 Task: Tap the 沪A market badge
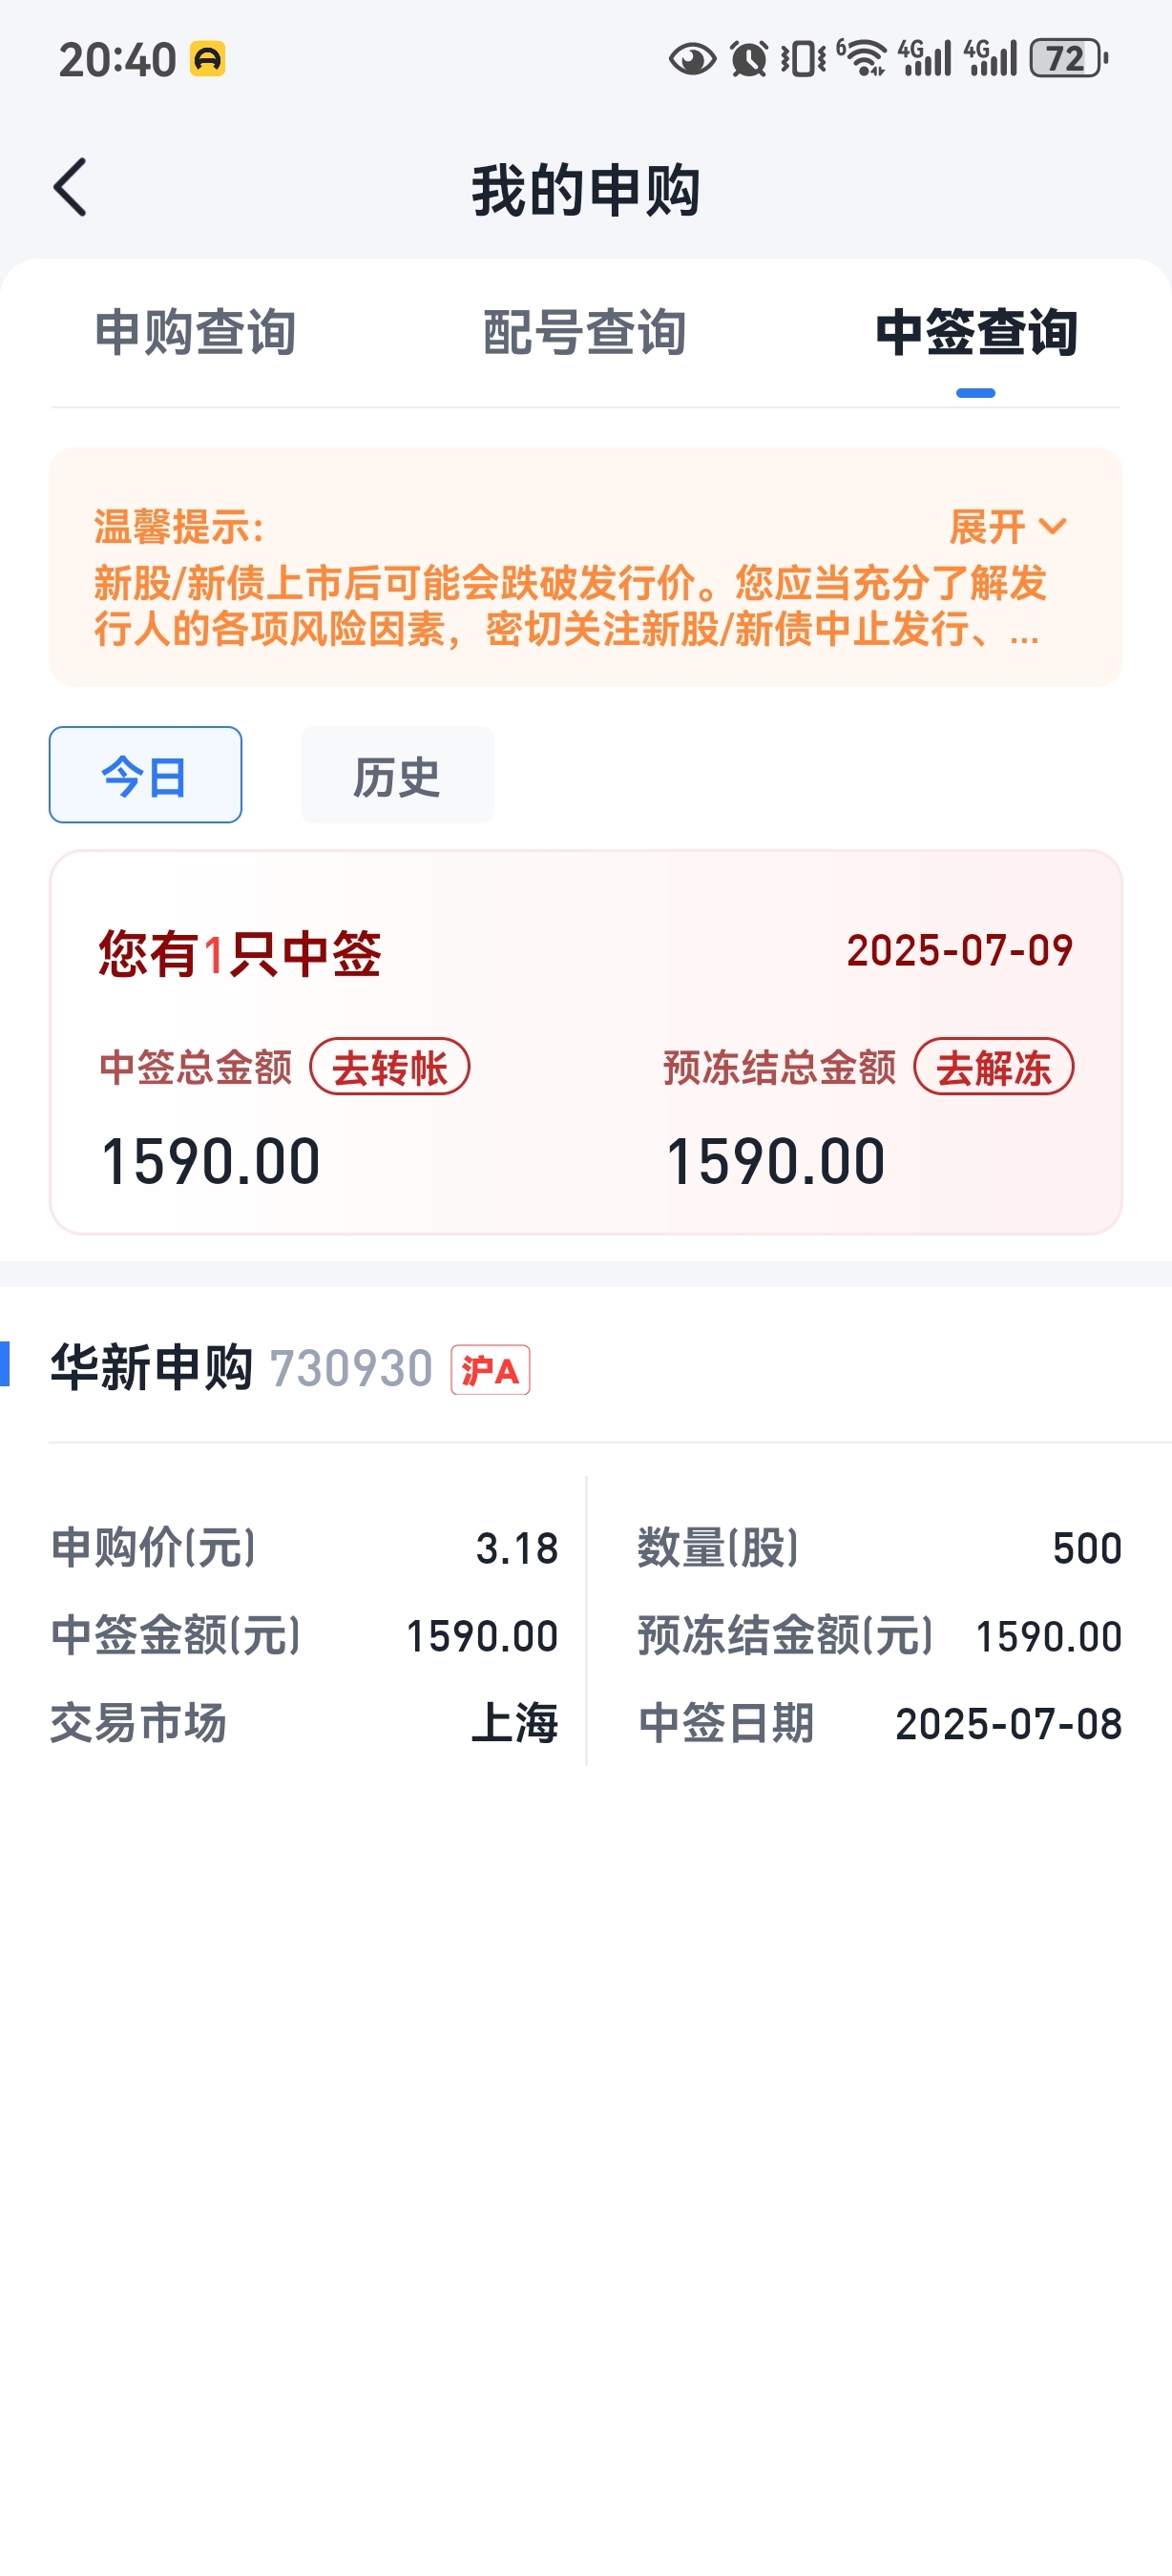pyautogui.click(x=490, y=1370)
